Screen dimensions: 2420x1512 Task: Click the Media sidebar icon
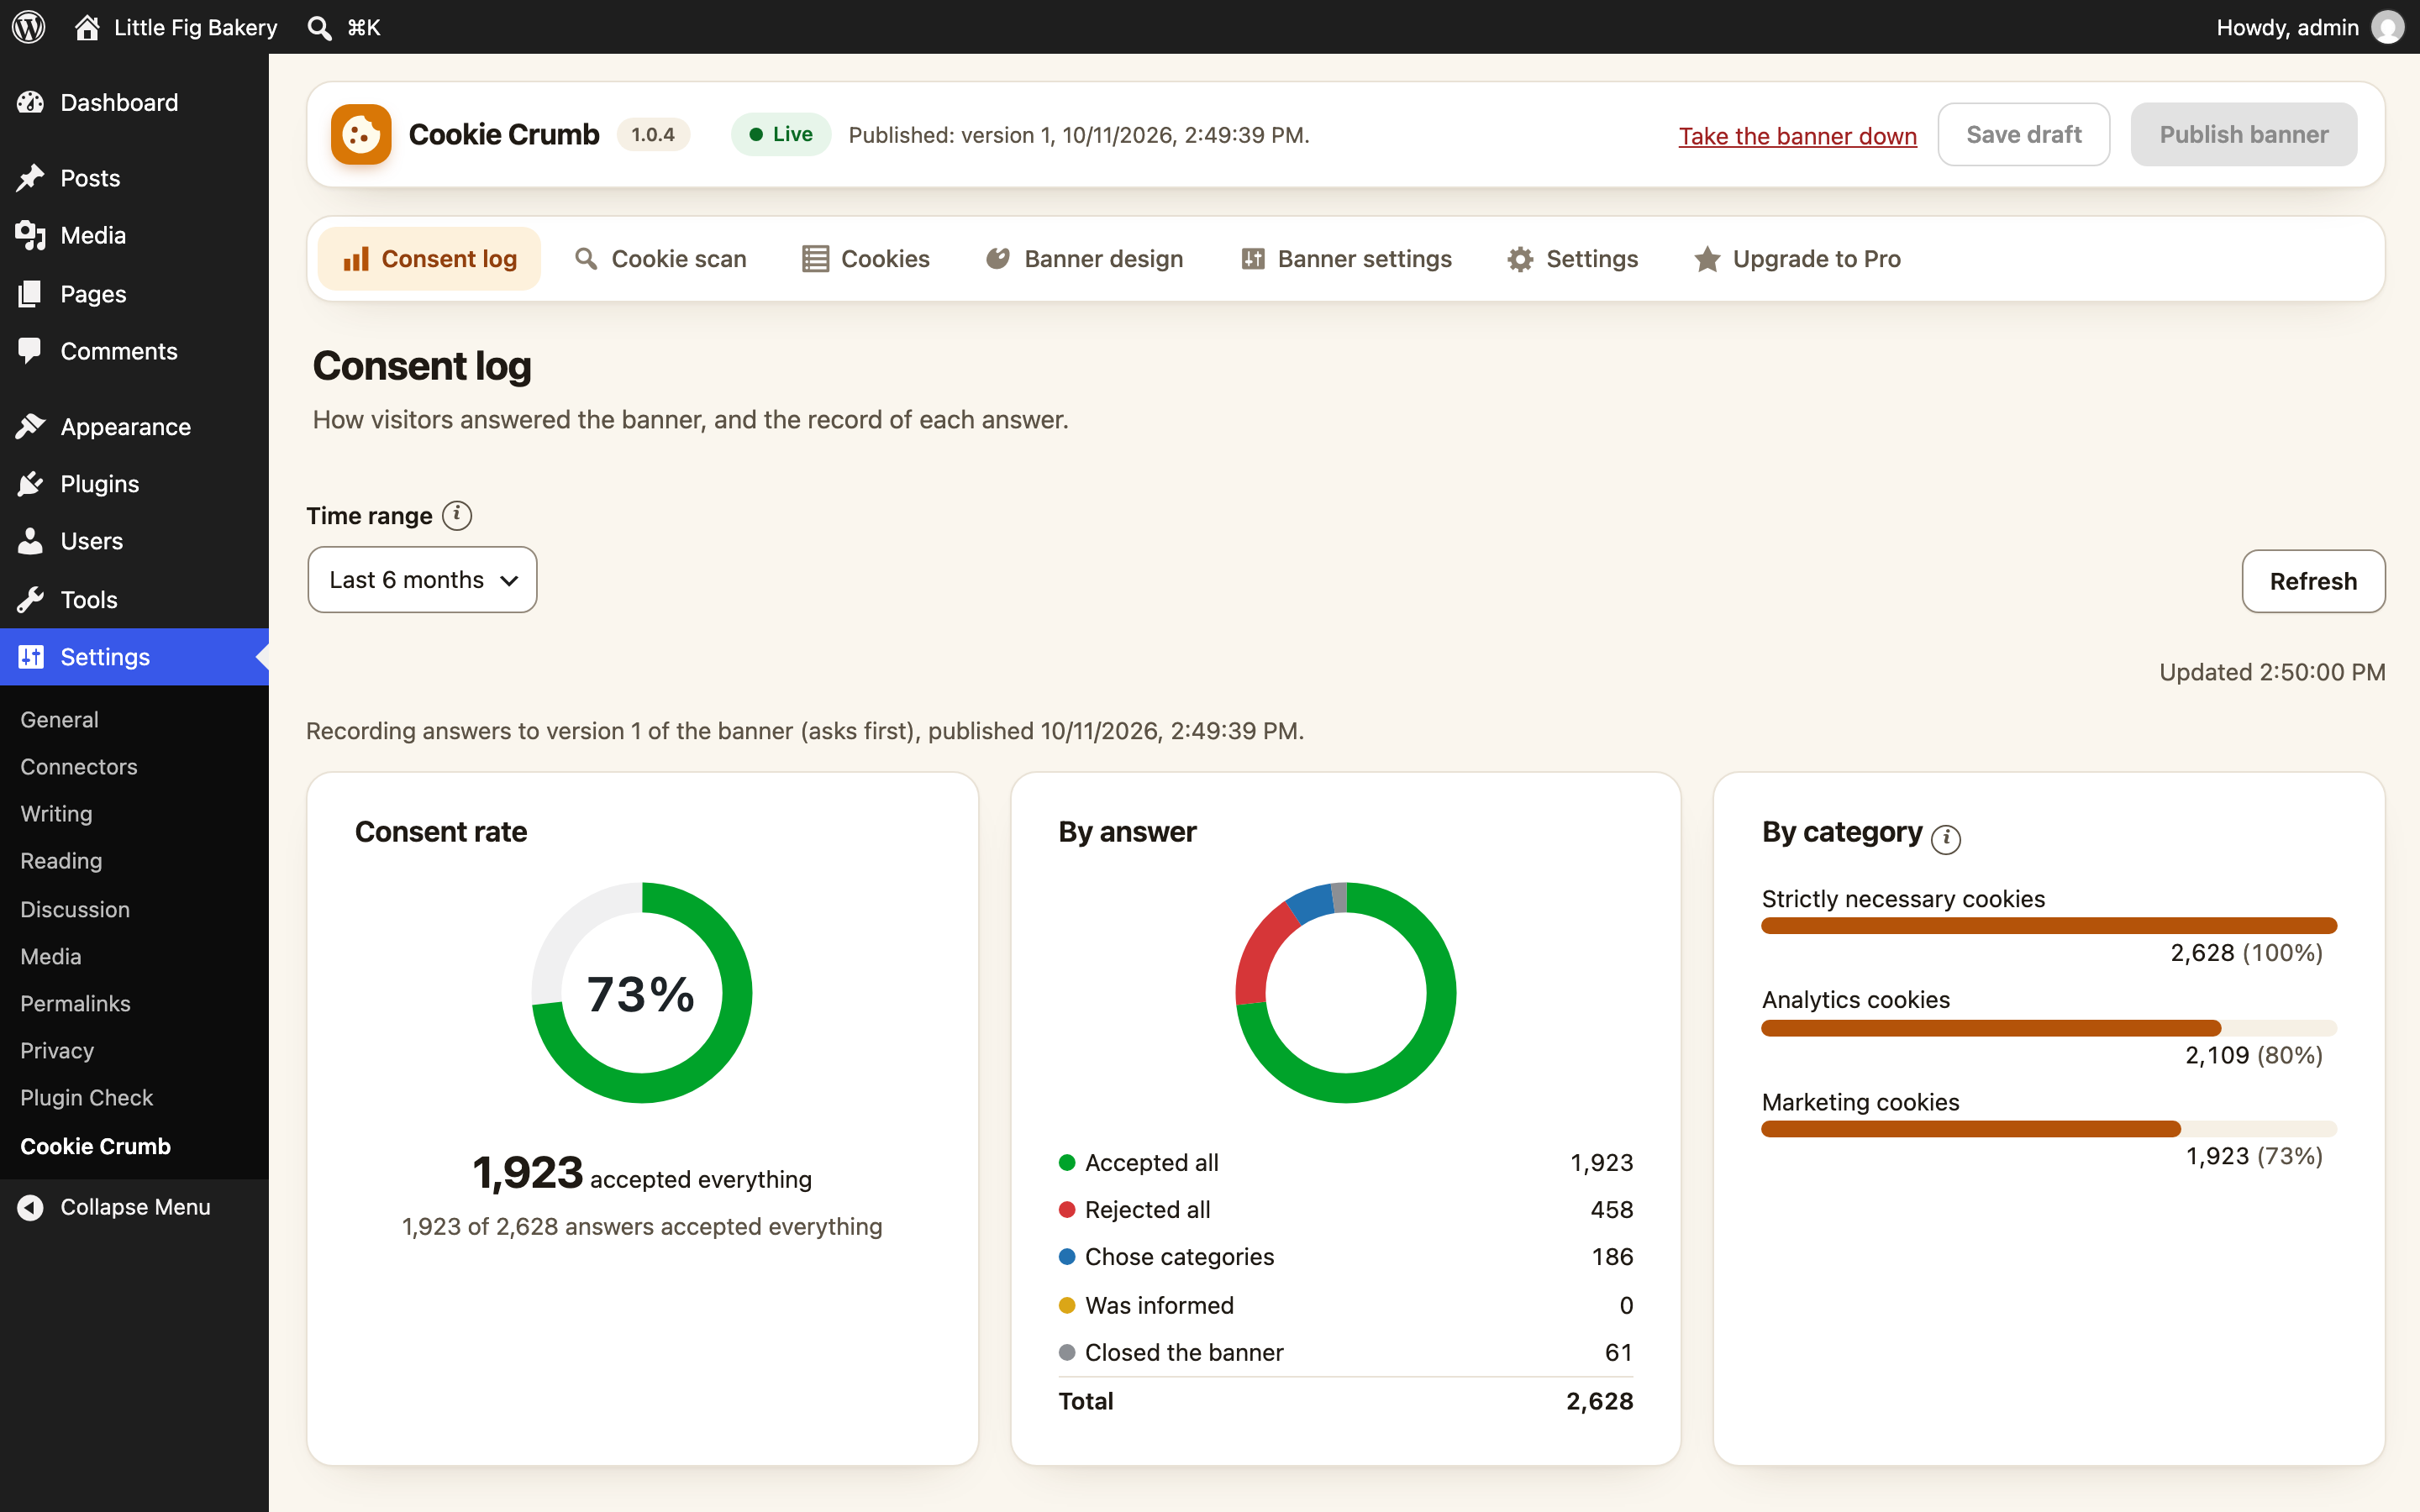(x=31, y=235)
